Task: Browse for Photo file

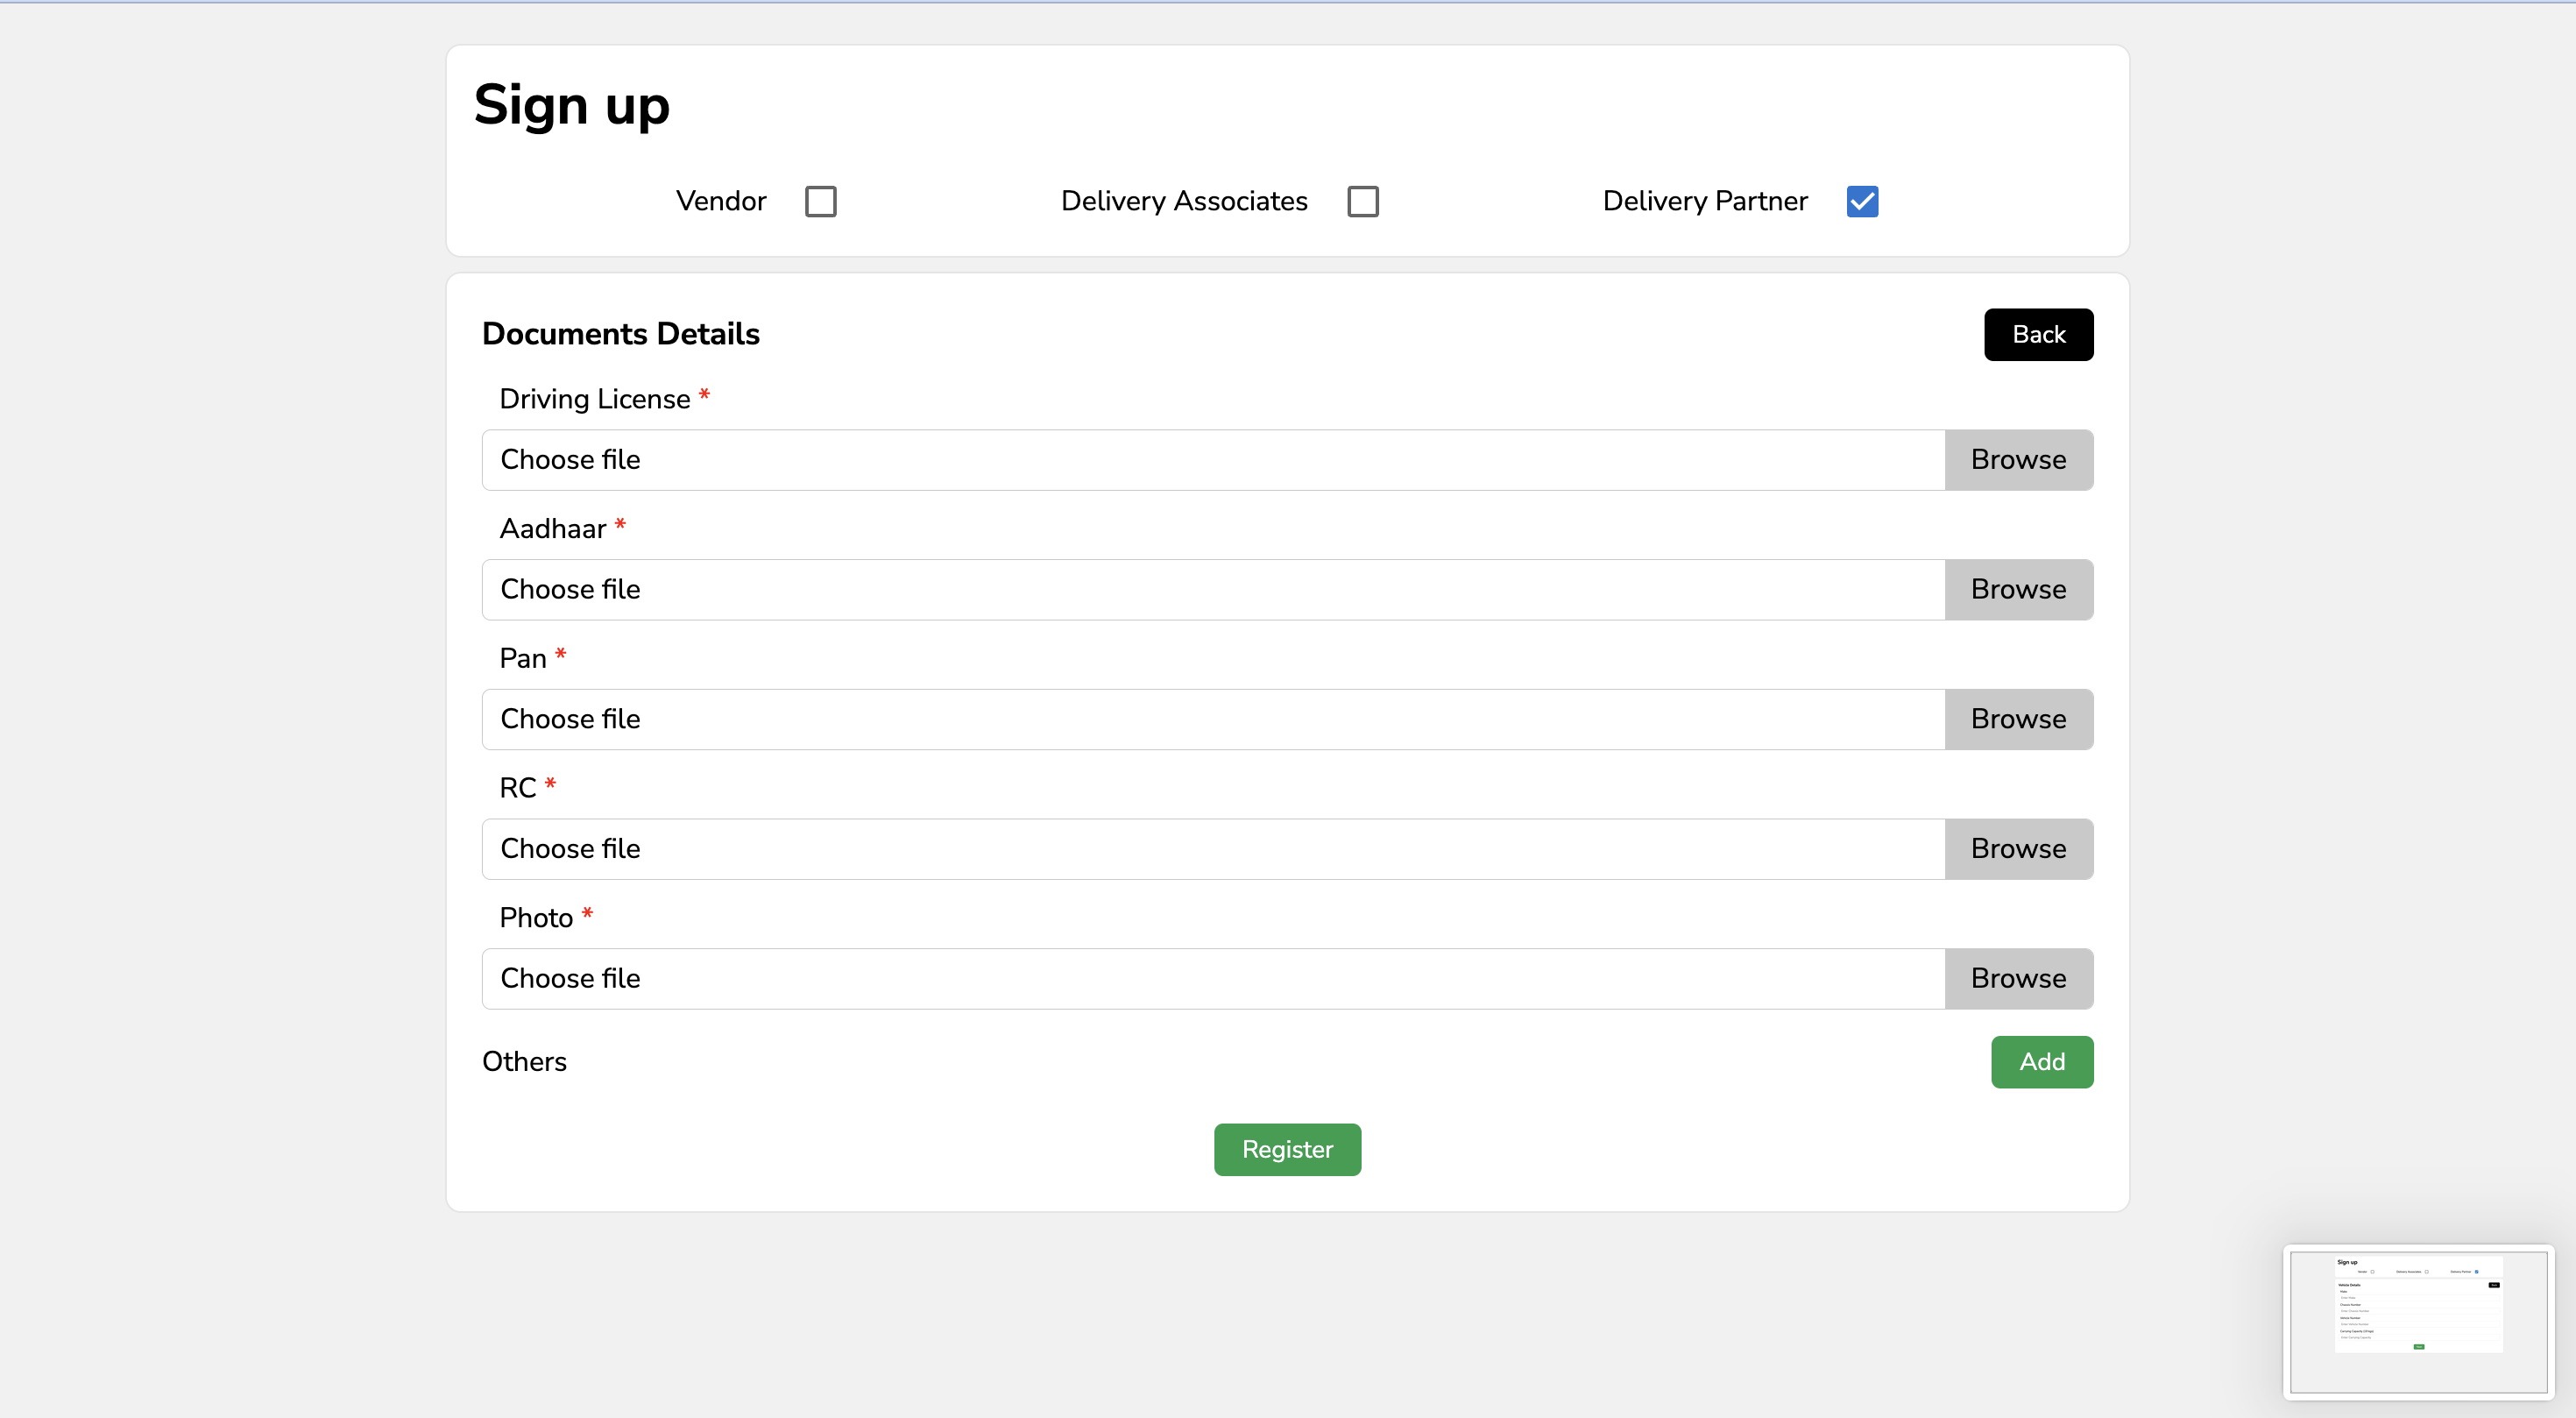Action: coord(2018,979)
